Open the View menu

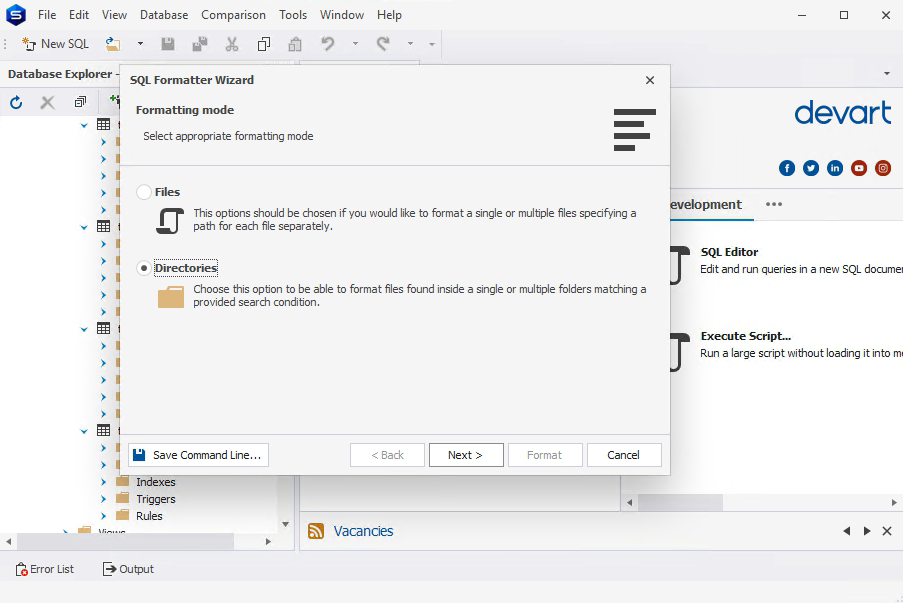pos(115,15)
